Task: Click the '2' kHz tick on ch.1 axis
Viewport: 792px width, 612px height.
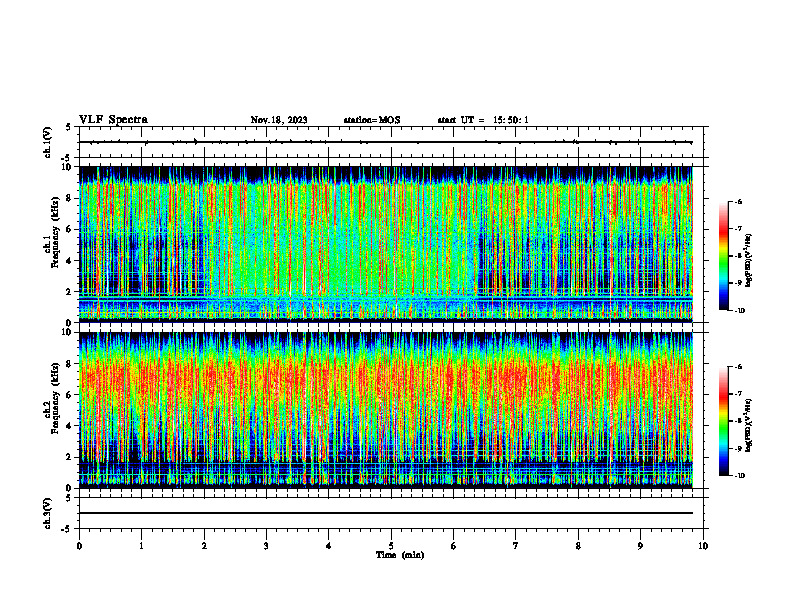Action: tap(69, 291)
